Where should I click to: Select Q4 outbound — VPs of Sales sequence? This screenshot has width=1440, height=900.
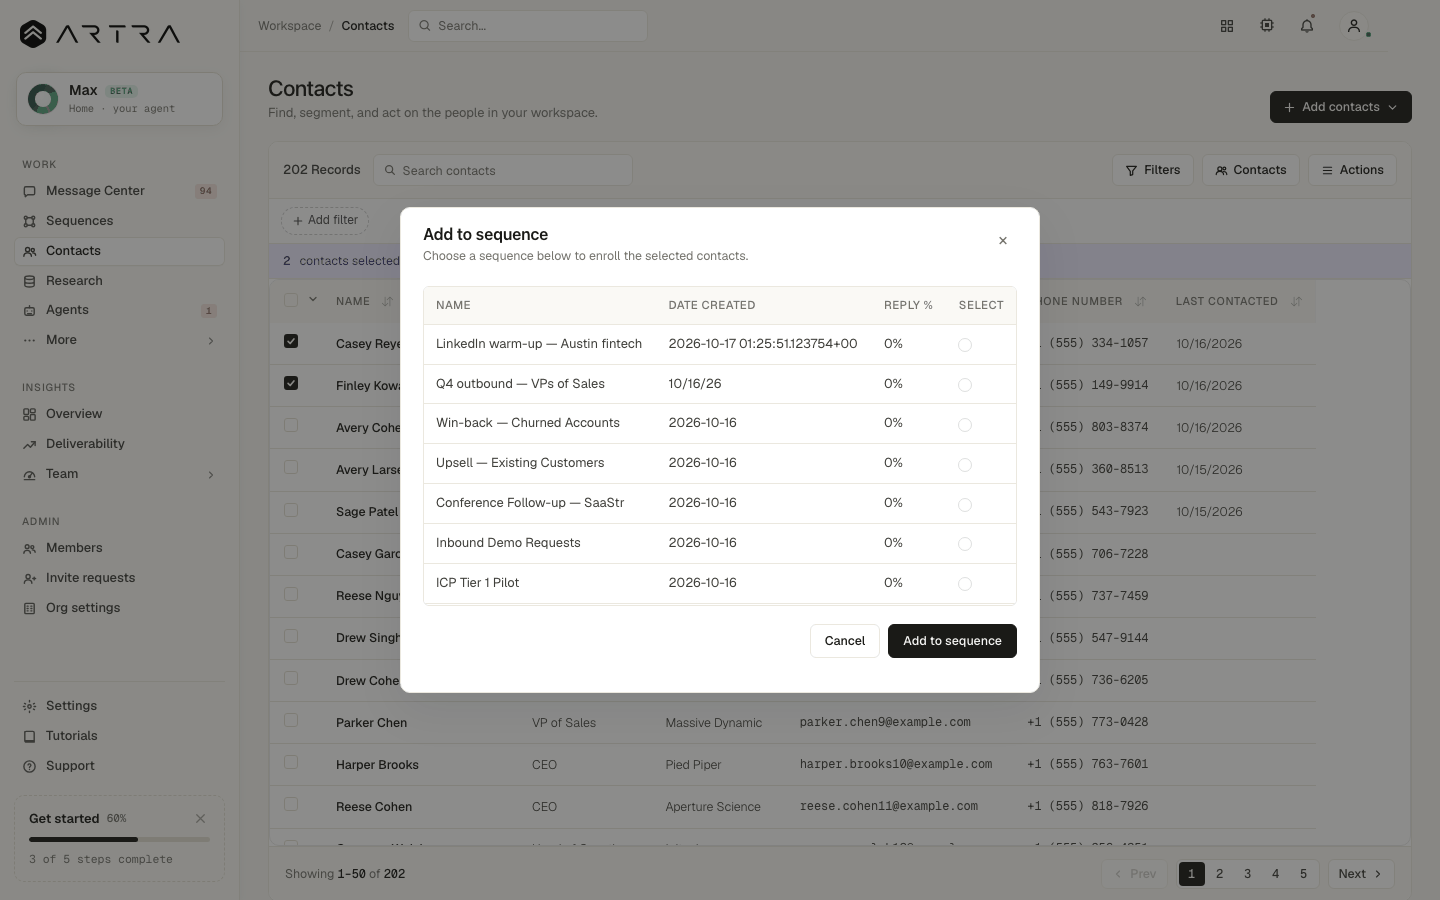pos(965,385)
